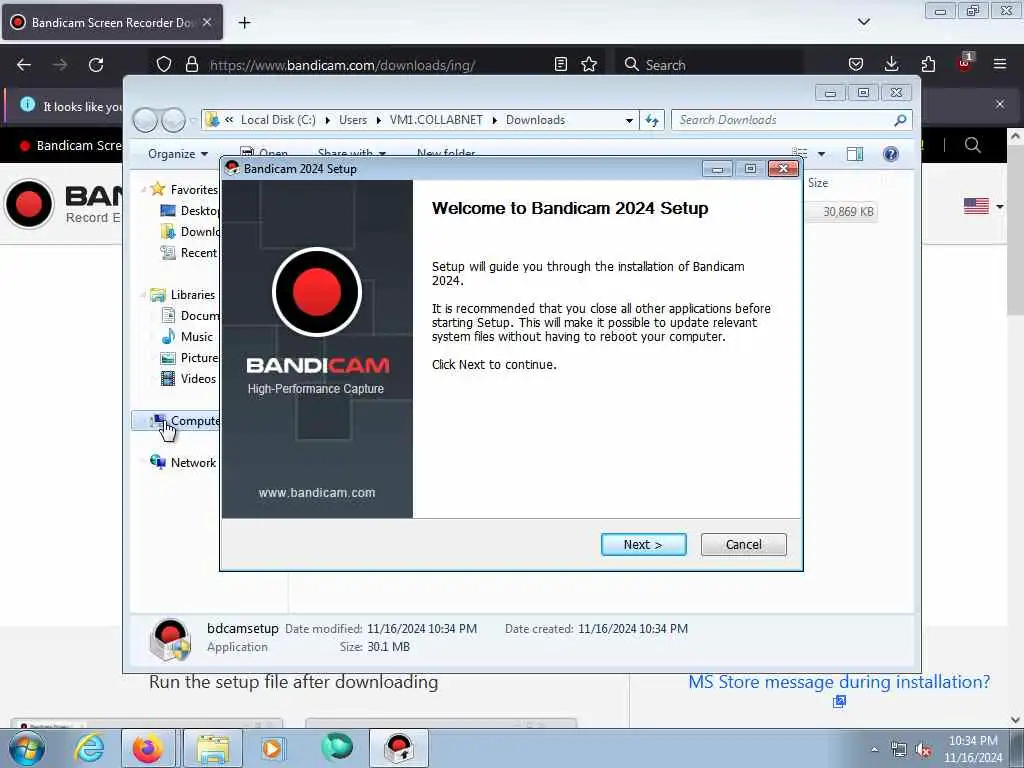Switch to Firefox in the taskbar
Image resolution: width=1024 pixels, height=768 pixels.
tap(148, 748)
